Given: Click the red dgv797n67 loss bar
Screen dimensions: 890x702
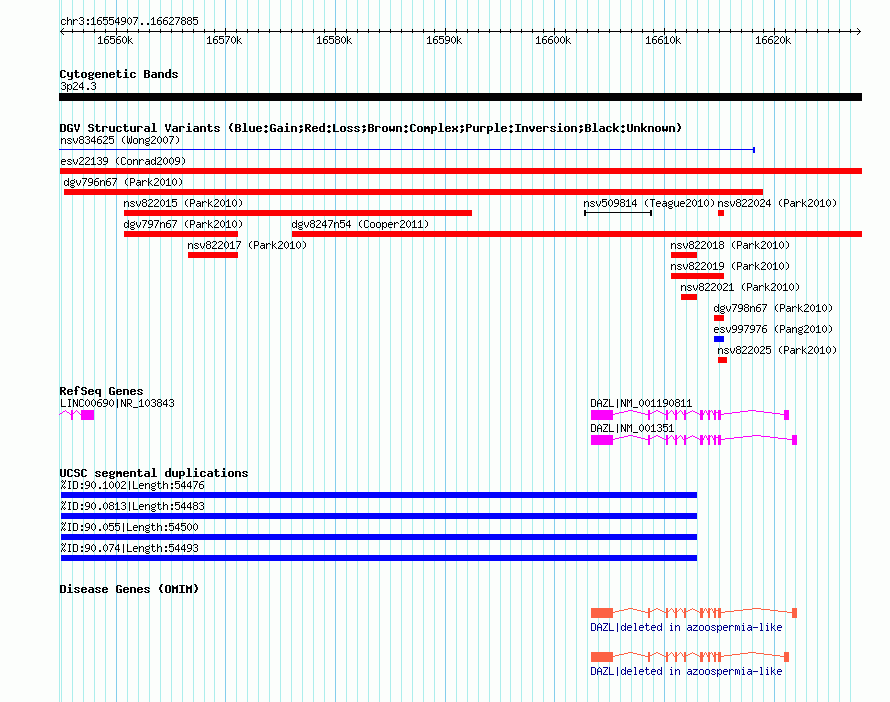Looking at the screenshot, I should [x=181, y=234].
